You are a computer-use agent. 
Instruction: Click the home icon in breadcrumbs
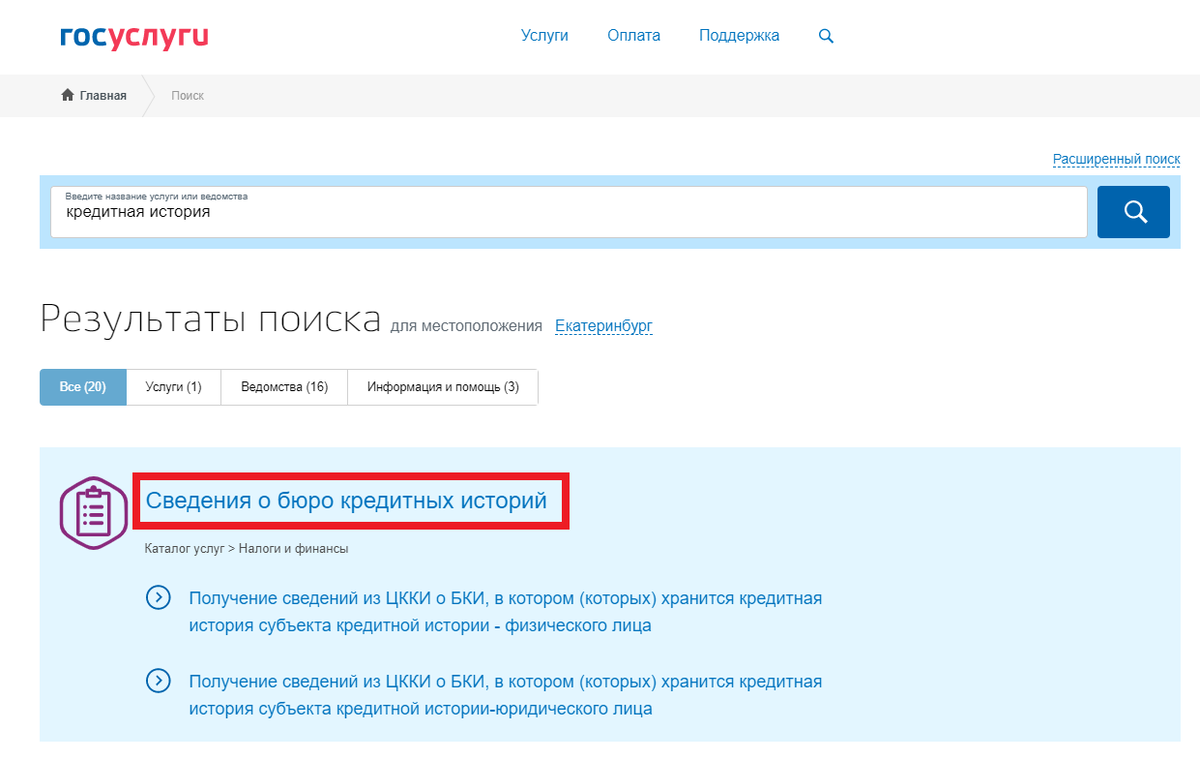click(68, 95)
